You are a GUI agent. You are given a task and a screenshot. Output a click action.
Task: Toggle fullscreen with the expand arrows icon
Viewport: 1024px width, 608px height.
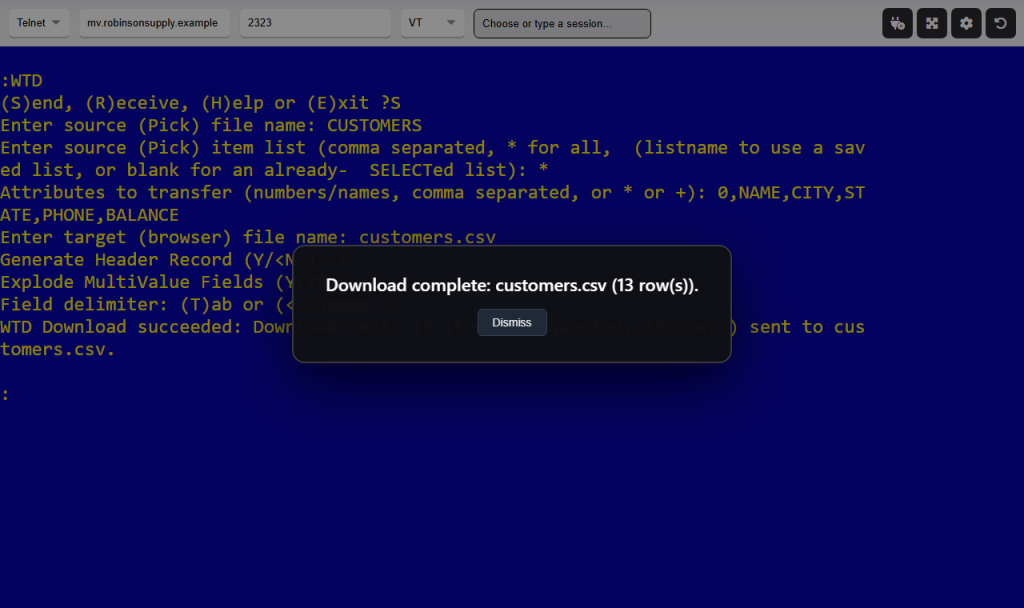coord(932,24)
